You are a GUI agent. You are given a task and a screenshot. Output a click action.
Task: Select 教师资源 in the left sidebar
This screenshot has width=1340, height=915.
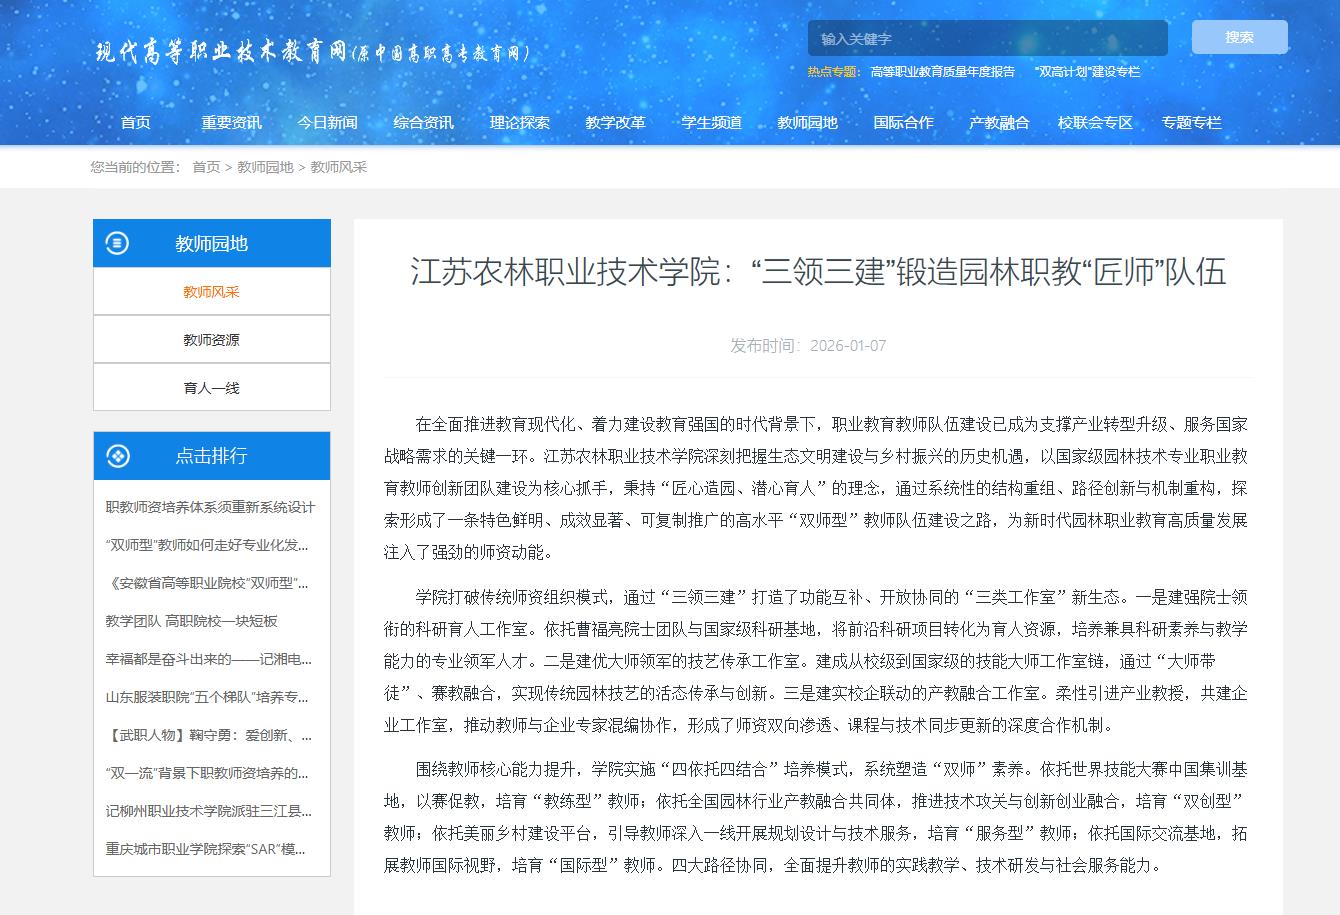tap(211, 340)
